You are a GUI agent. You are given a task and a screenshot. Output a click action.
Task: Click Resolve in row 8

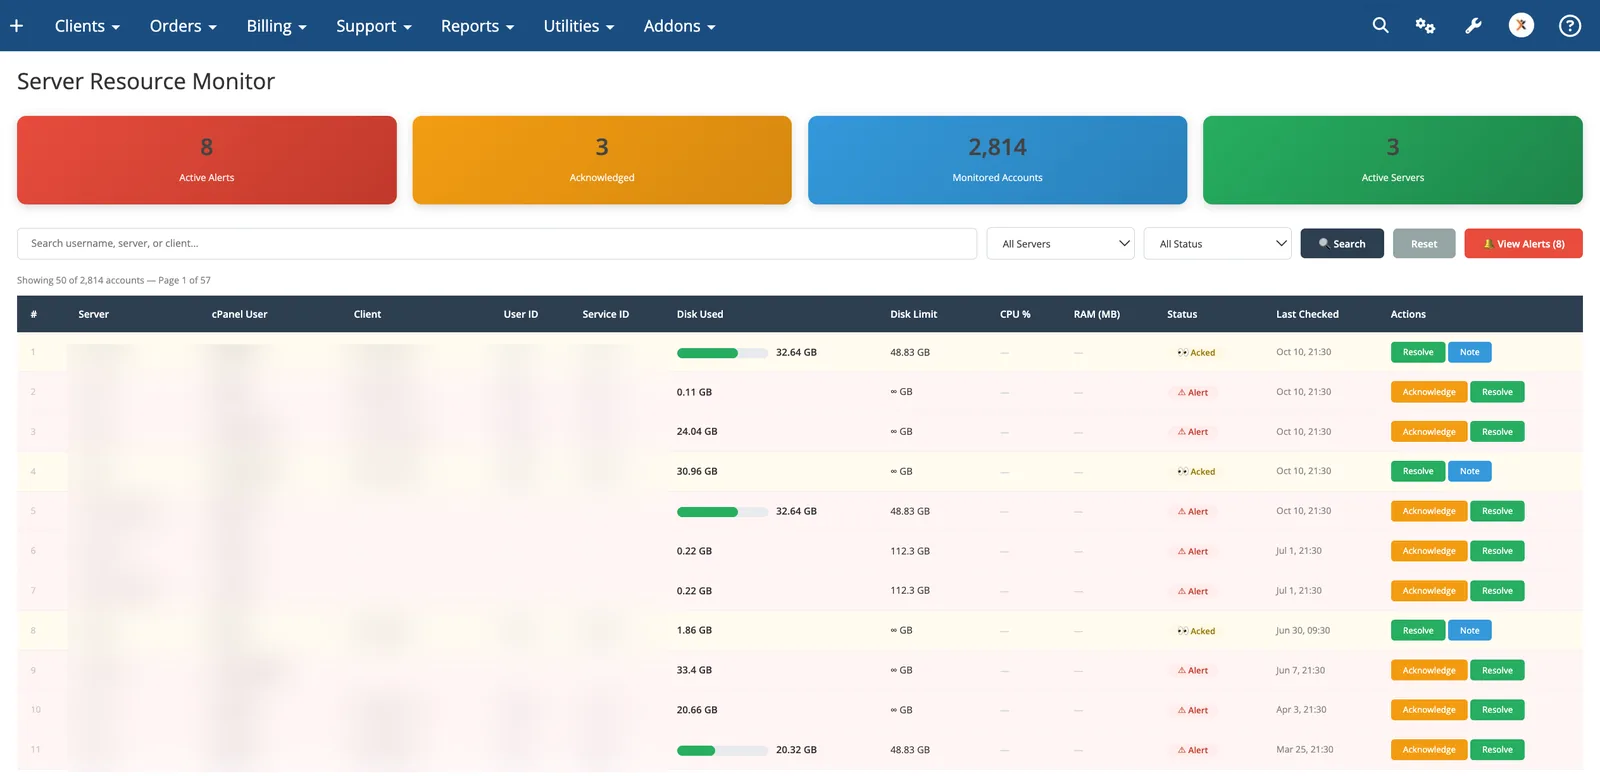1418,630
